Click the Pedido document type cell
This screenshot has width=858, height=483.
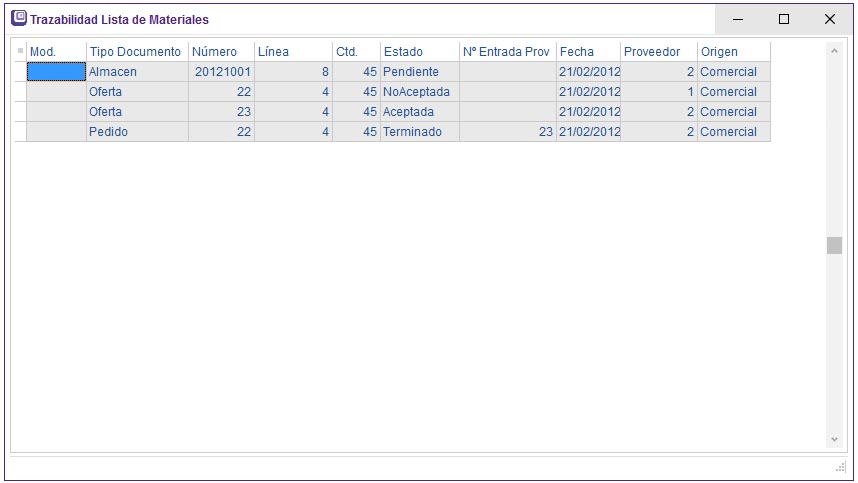[x=136, y=132]
